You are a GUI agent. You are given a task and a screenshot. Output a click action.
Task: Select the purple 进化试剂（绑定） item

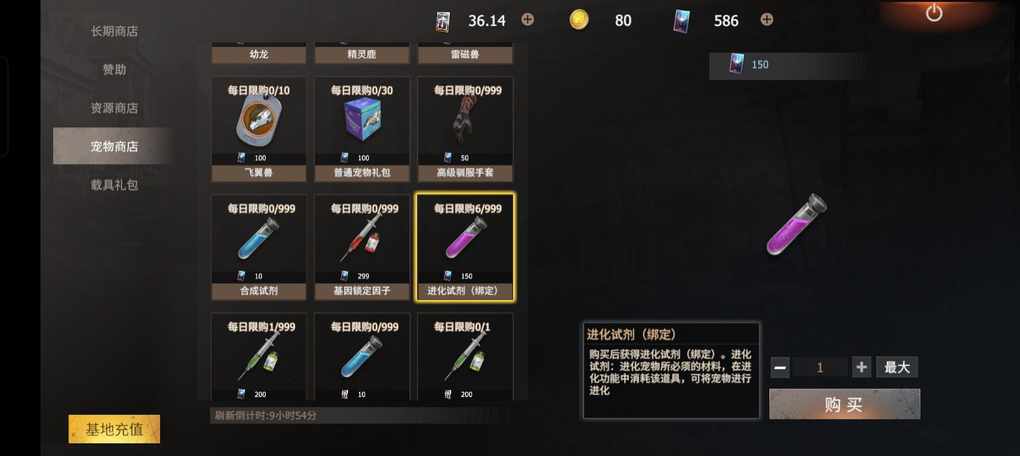pyautogui.click(x=465, y=247)
